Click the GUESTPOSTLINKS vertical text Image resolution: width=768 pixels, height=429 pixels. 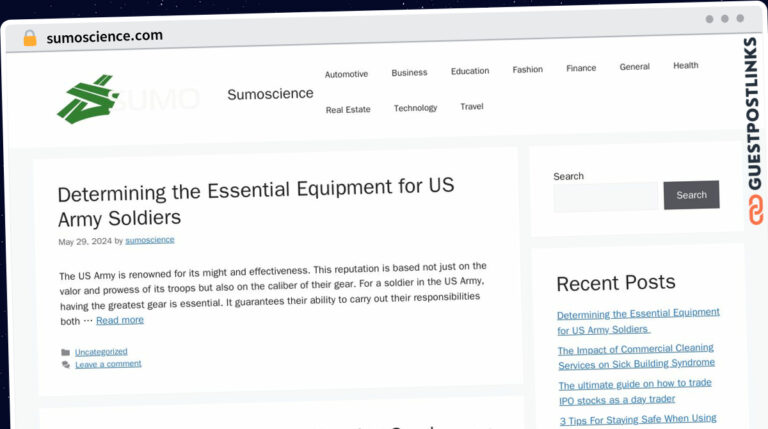[x=753, y=114]
